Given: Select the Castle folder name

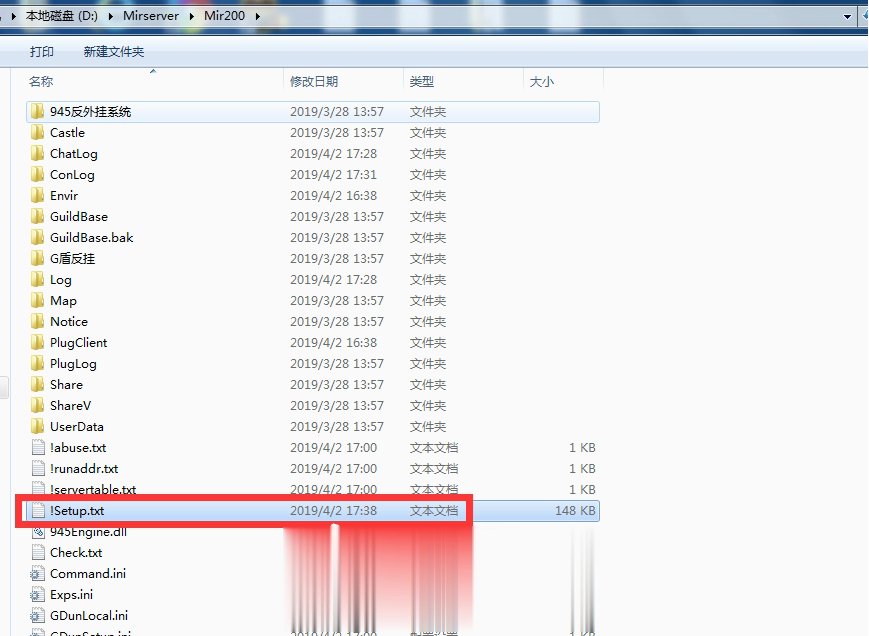Looking at the screenshot, I should tap(67, 132).
